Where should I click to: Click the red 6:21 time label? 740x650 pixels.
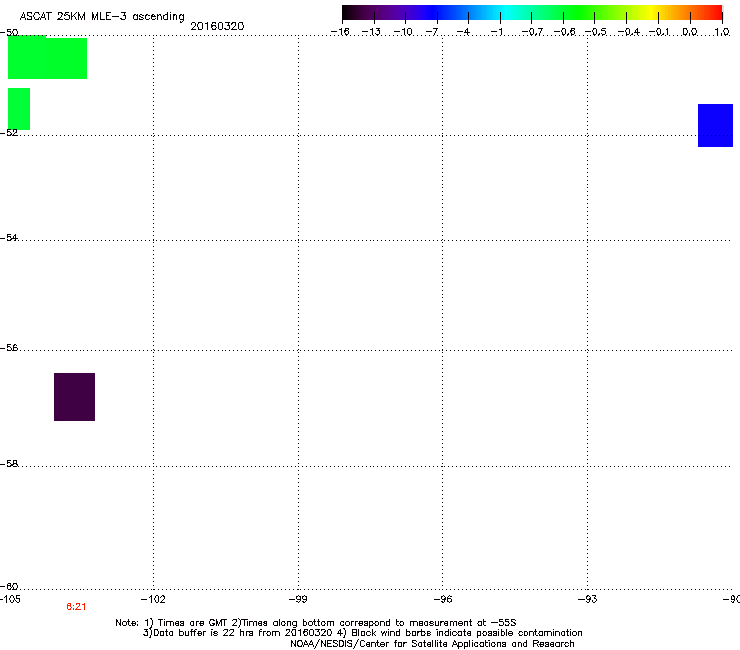pos(76,607)
